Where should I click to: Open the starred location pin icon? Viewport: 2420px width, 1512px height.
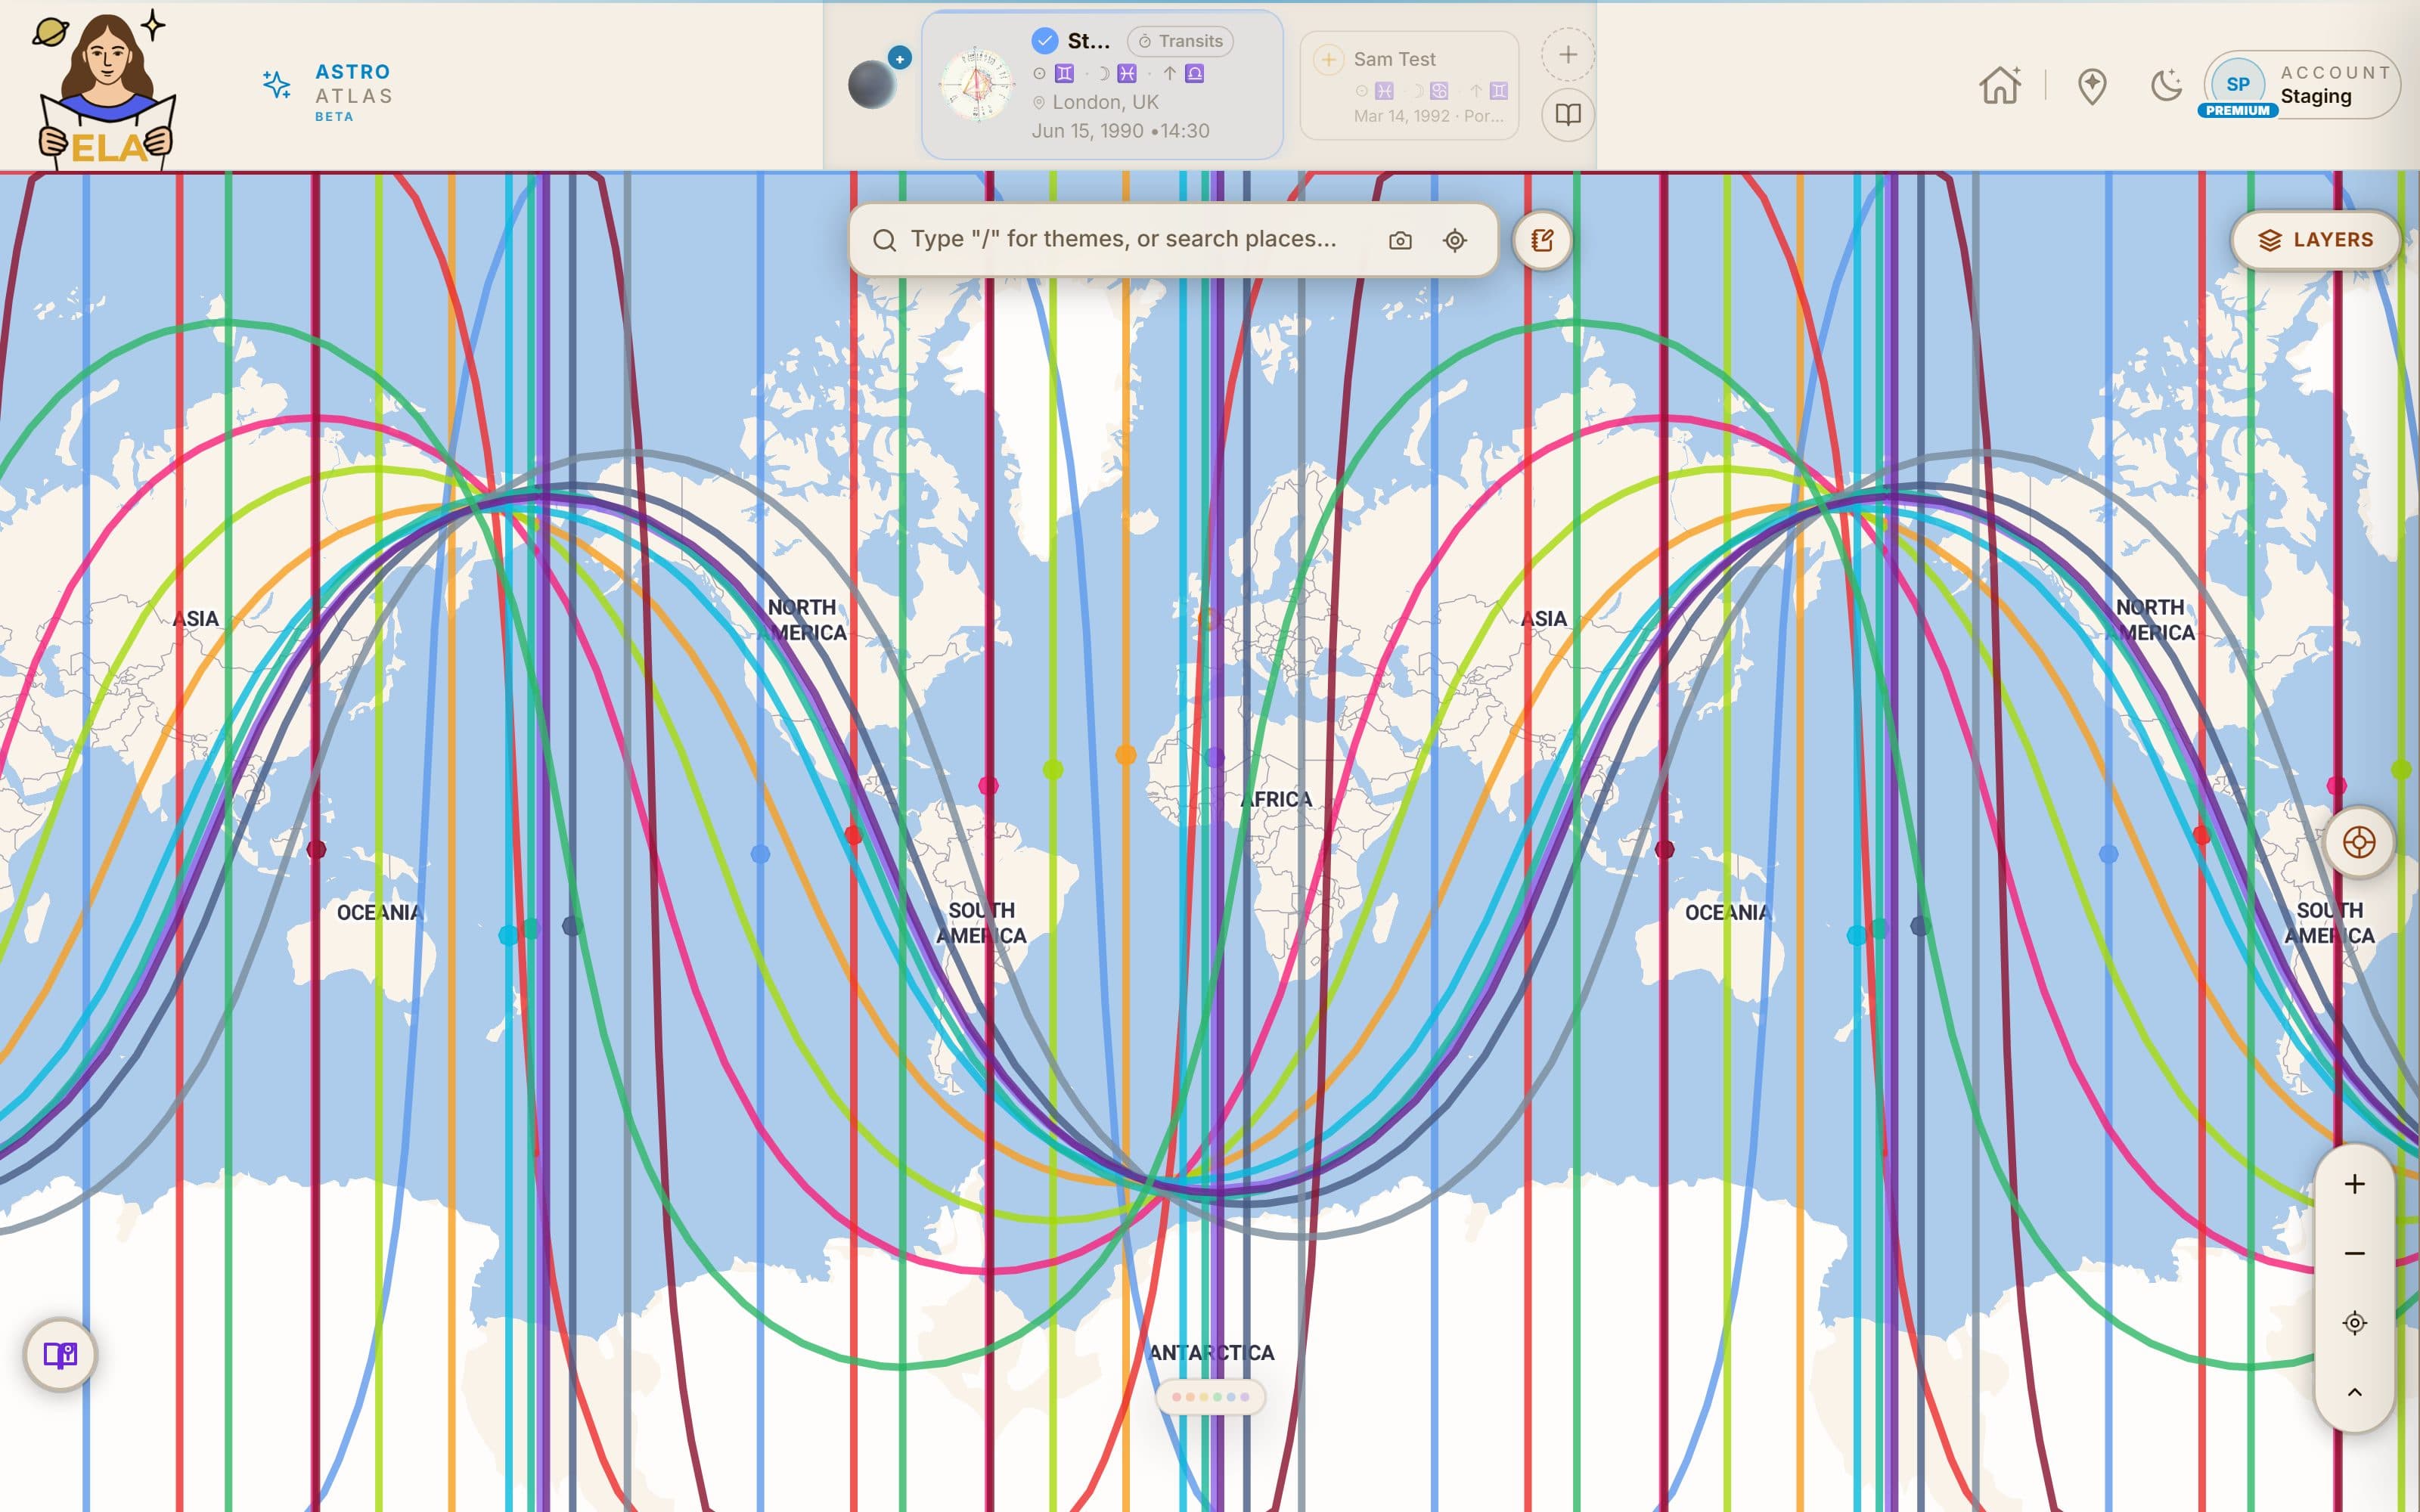pyautogui.click(x=2092, y=86)
